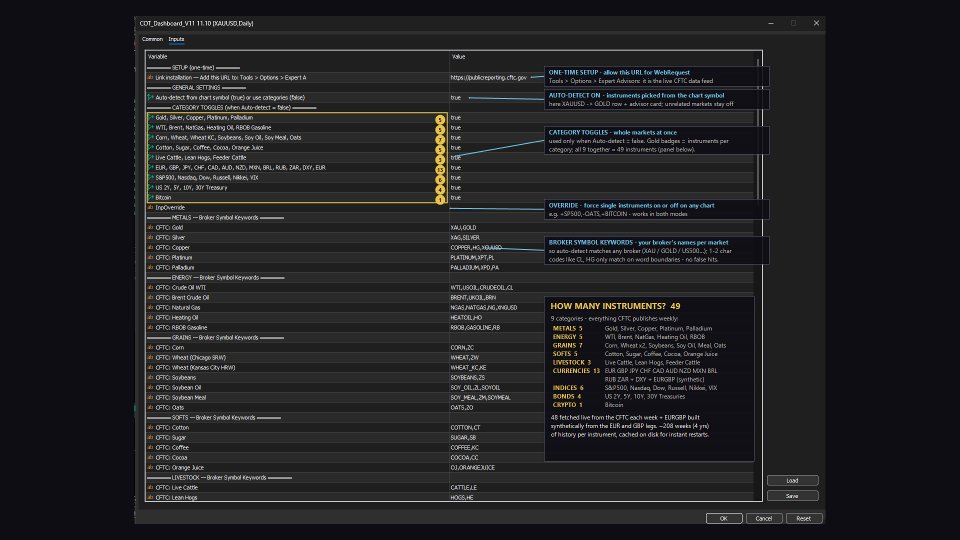Viewport: 960px width, 540px height.
Task: Click the boolean icon beside WTI, Brent, NatGas row
Action: point(151,127)
